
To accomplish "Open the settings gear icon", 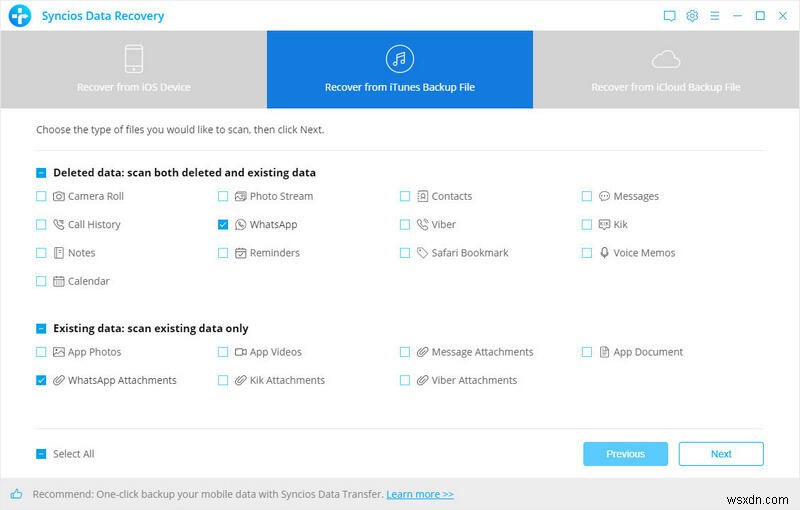I will coord(692,16).
